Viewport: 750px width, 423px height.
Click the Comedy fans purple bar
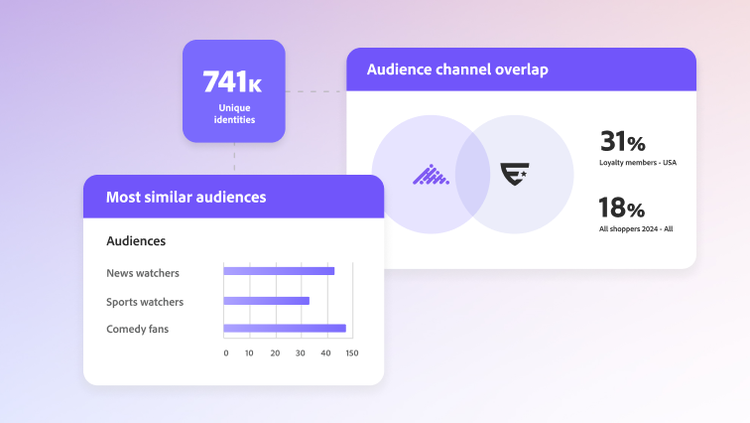(x=284, y=328)
